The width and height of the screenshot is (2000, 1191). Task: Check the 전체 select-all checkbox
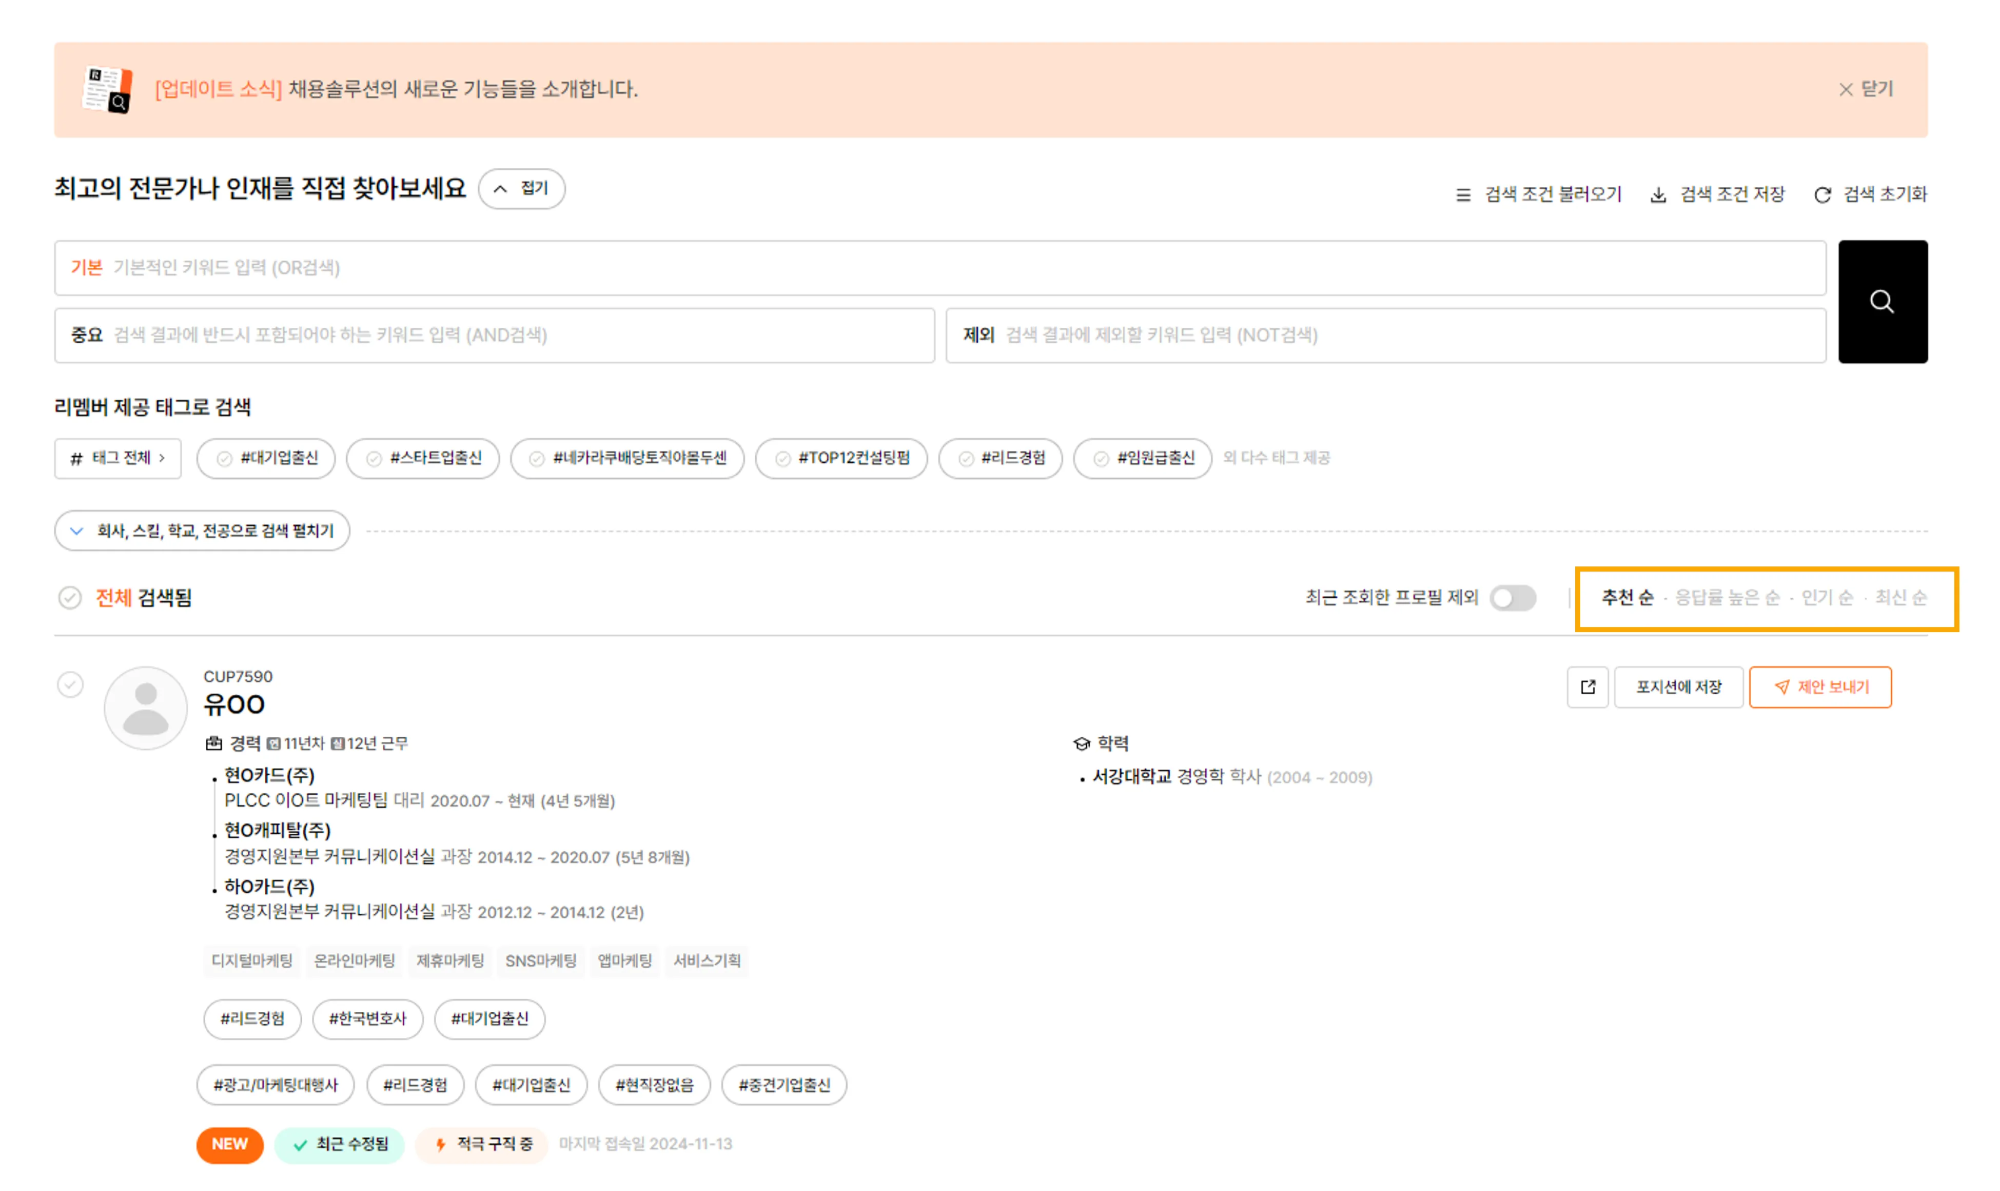(x=70, y=598)
